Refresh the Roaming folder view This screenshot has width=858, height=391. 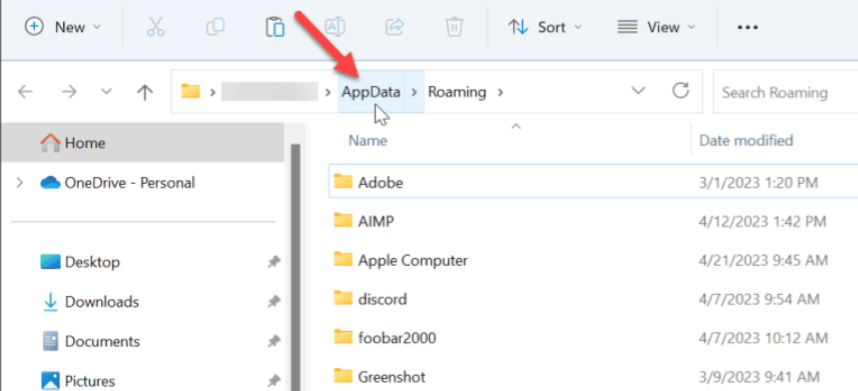(x=680, y=91)
